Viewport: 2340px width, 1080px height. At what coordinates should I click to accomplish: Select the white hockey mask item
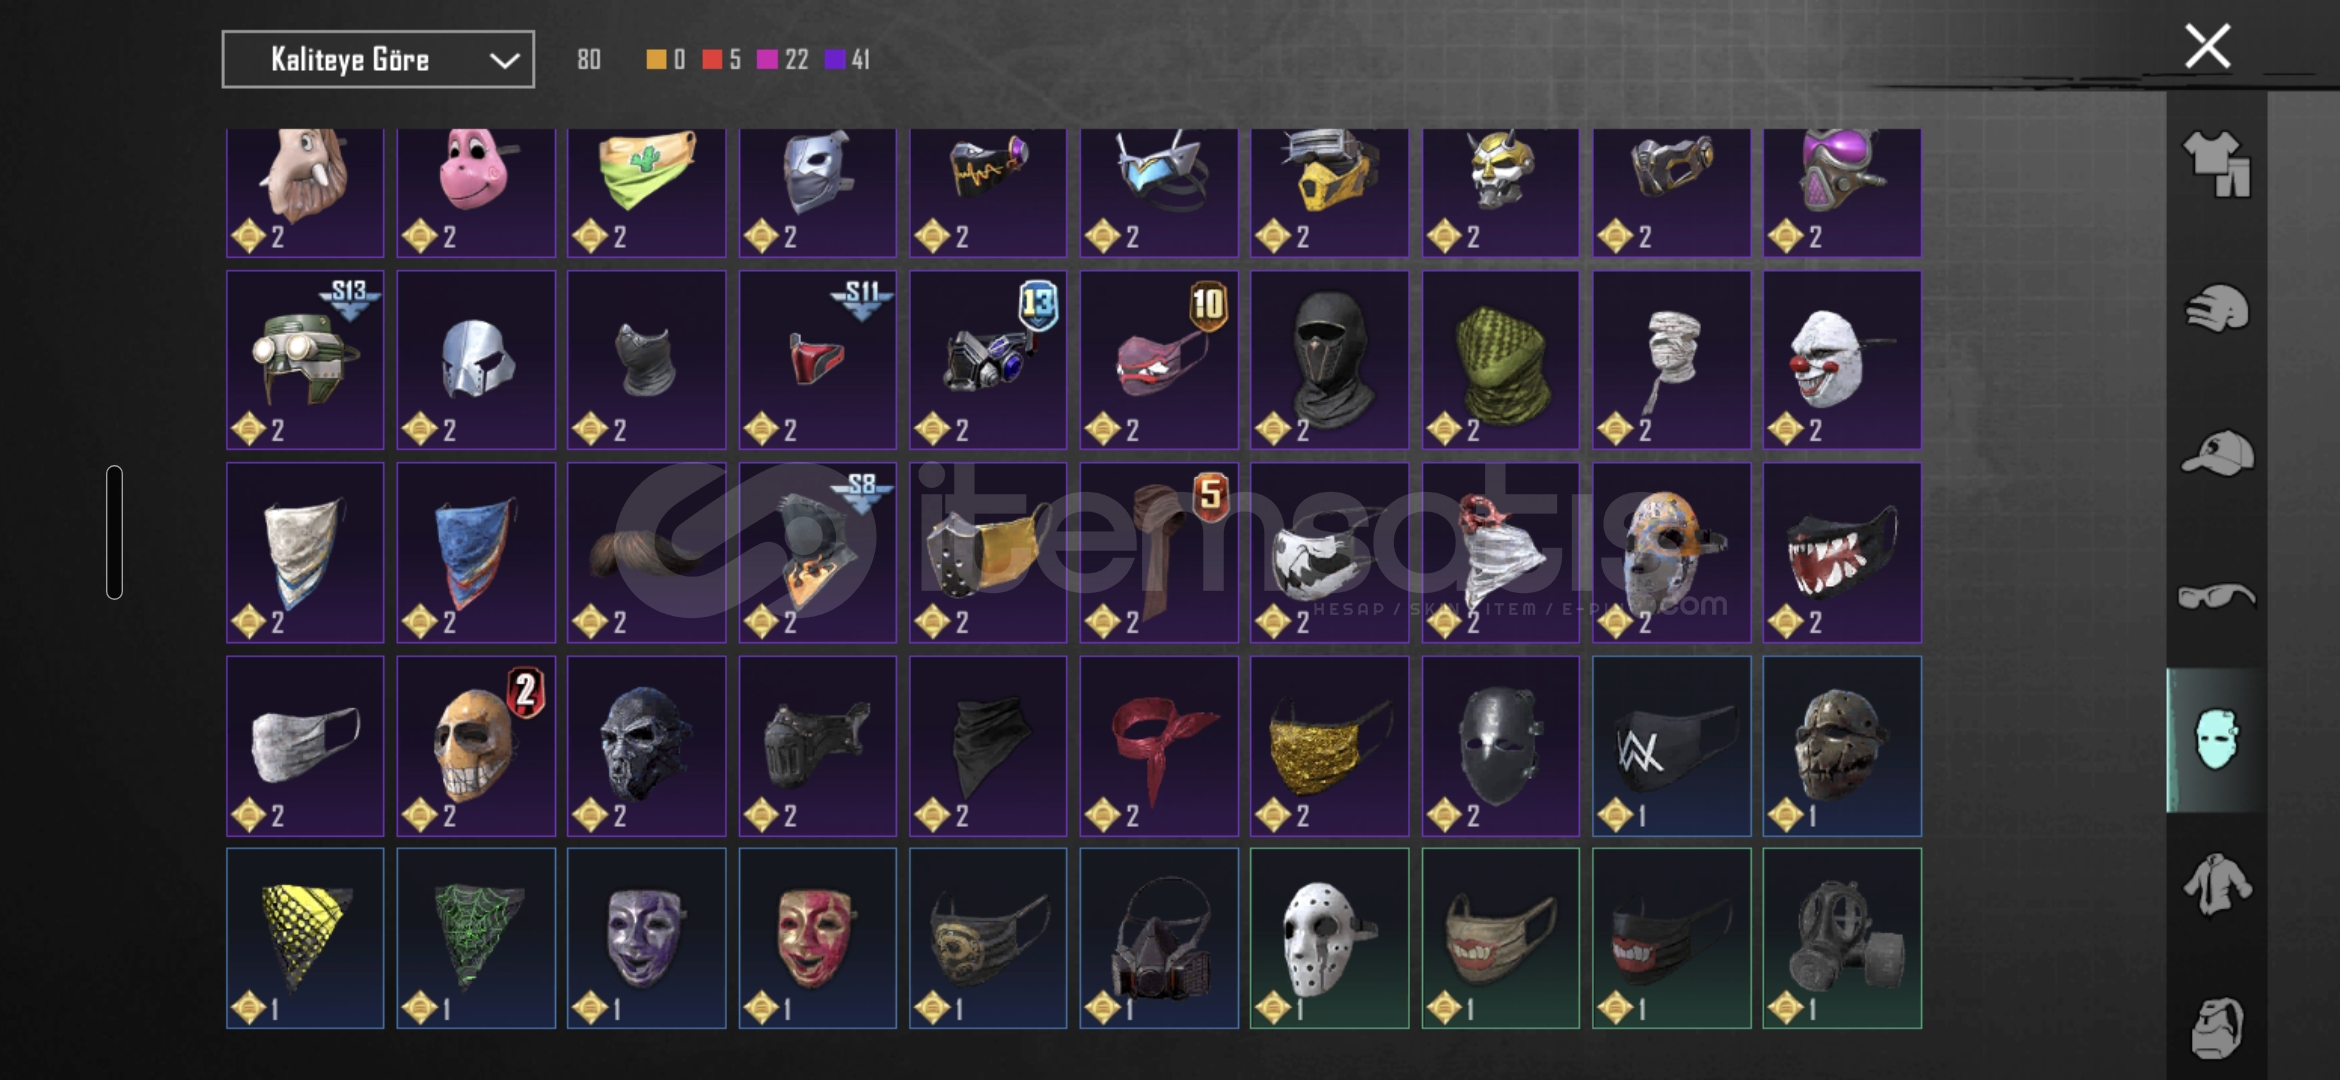(x=1329, y=938)
